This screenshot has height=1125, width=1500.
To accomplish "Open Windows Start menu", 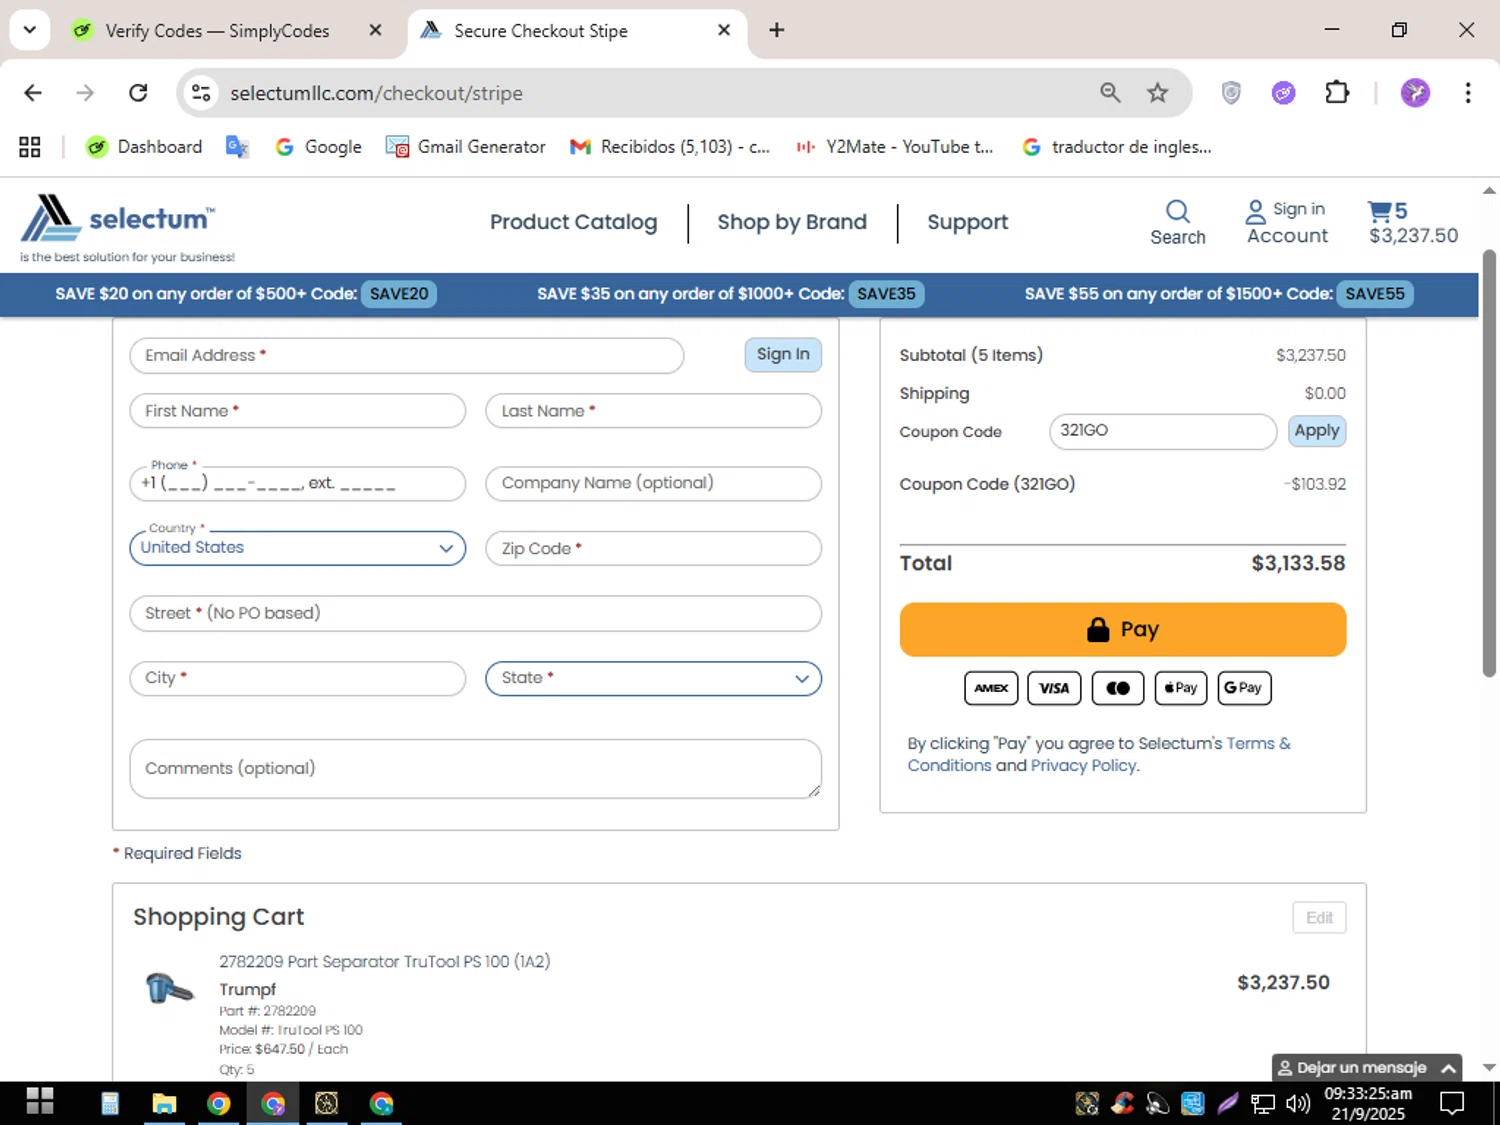I will [x=40, y=1102].
